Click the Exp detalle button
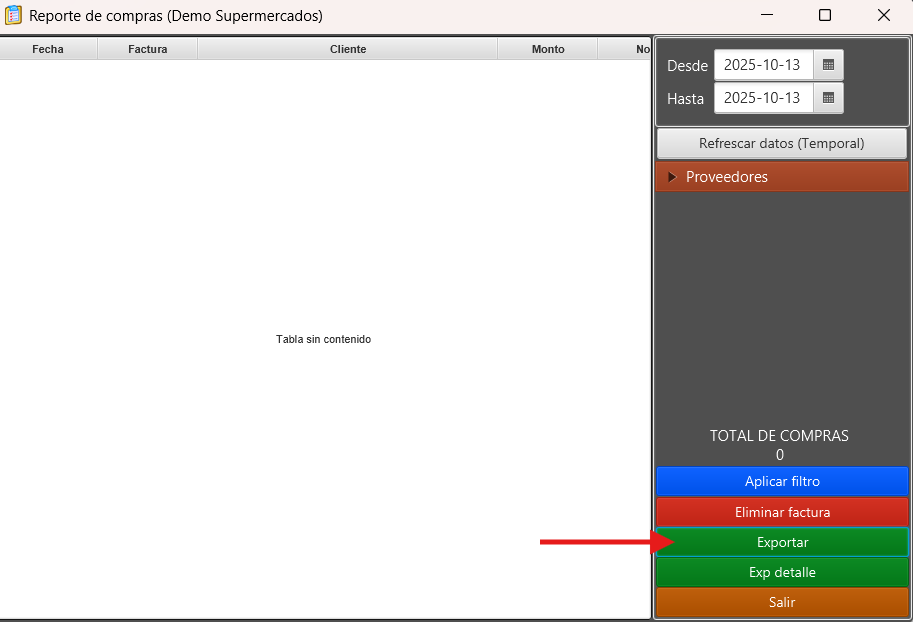 pyautogui.click(x=782, y=572)
